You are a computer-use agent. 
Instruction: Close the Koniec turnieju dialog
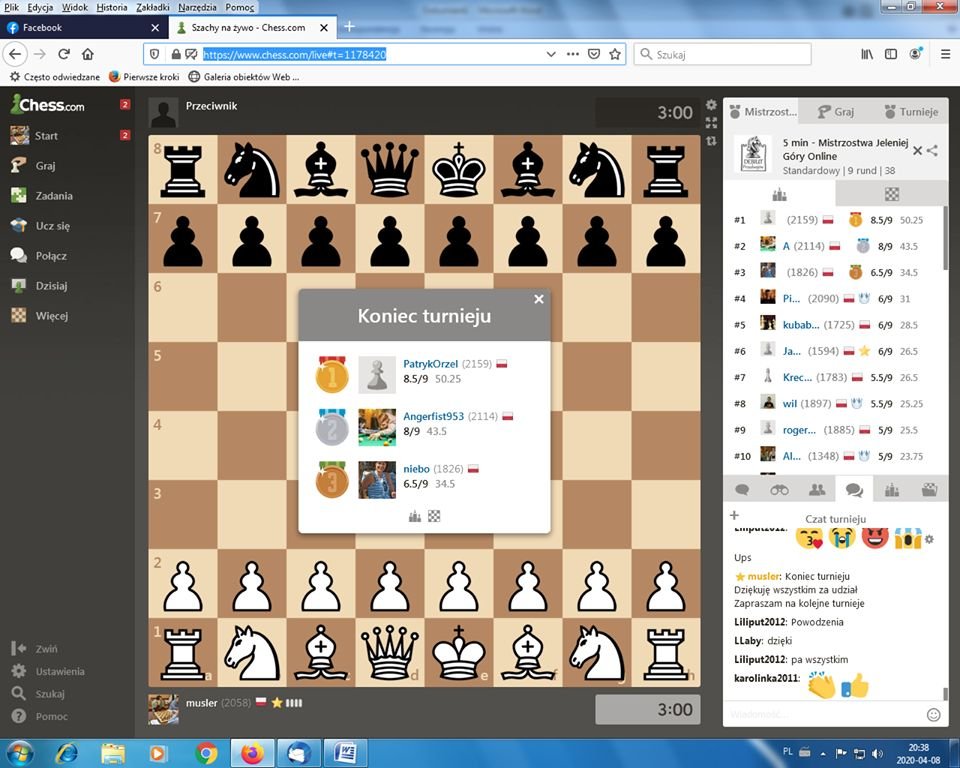539,299
